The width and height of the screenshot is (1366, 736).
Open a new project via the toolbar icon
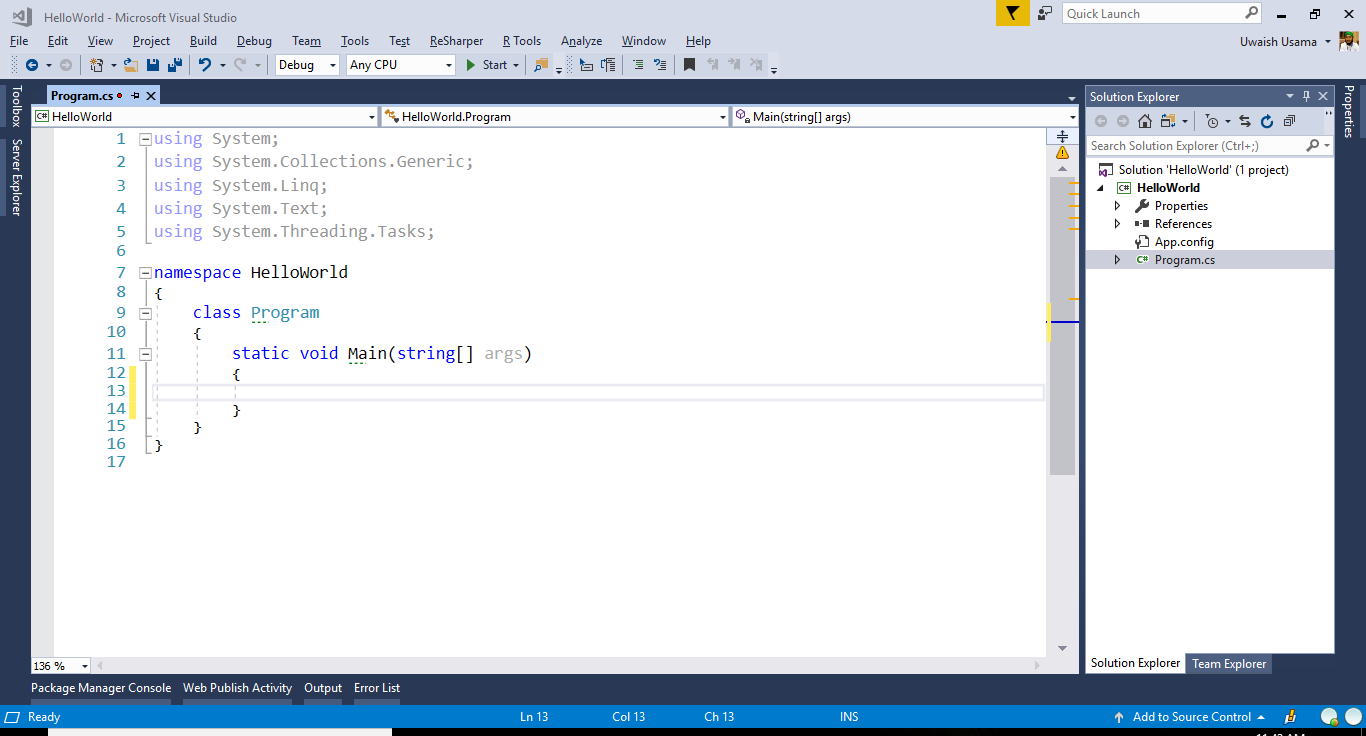click(x=97, y=63)
